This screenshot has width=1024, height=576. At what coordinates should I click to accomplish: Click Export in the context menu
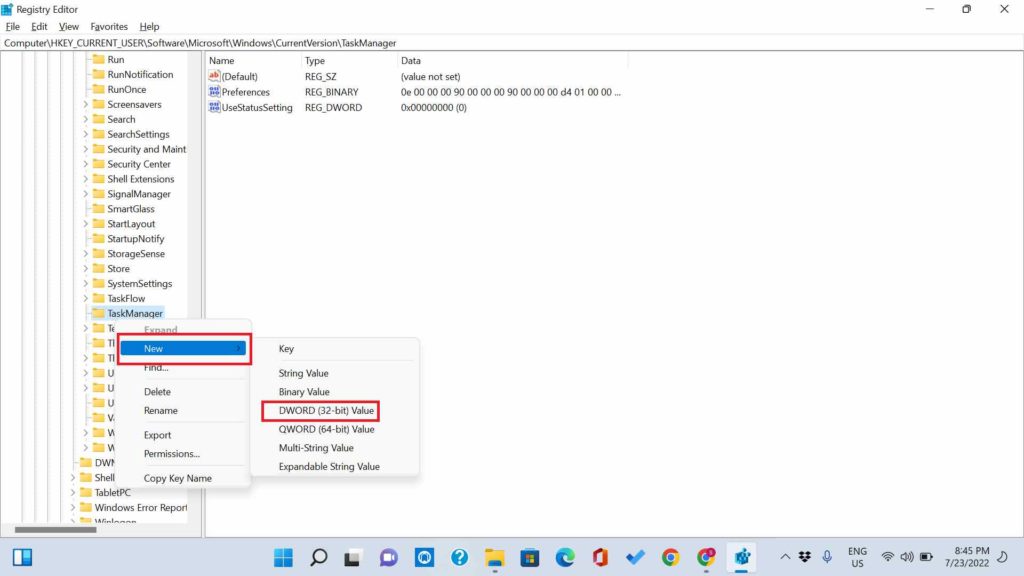157,435
